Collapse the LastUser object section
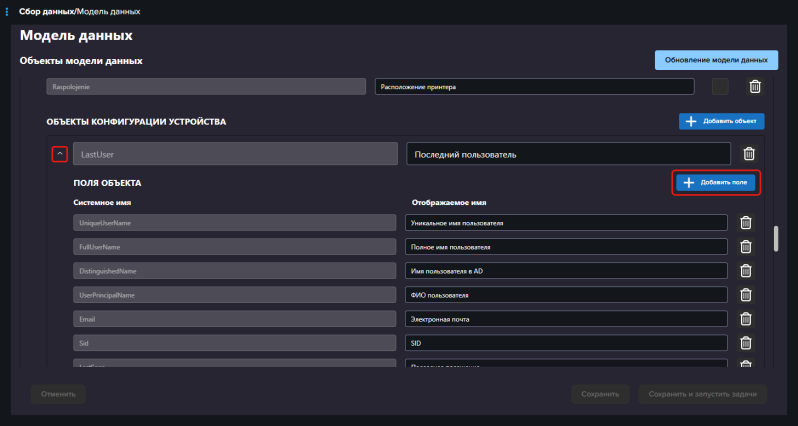 pyautogui.click(x=59, y=154)
